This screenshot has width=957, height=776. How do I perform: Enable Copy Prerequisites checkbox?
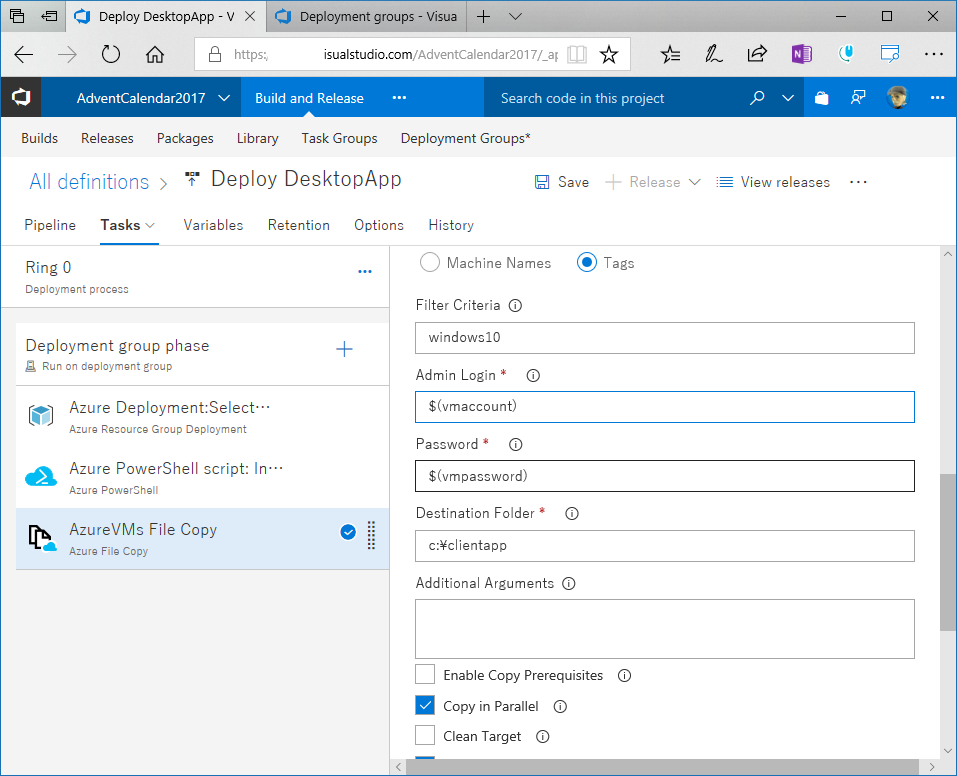coord(425,675)
